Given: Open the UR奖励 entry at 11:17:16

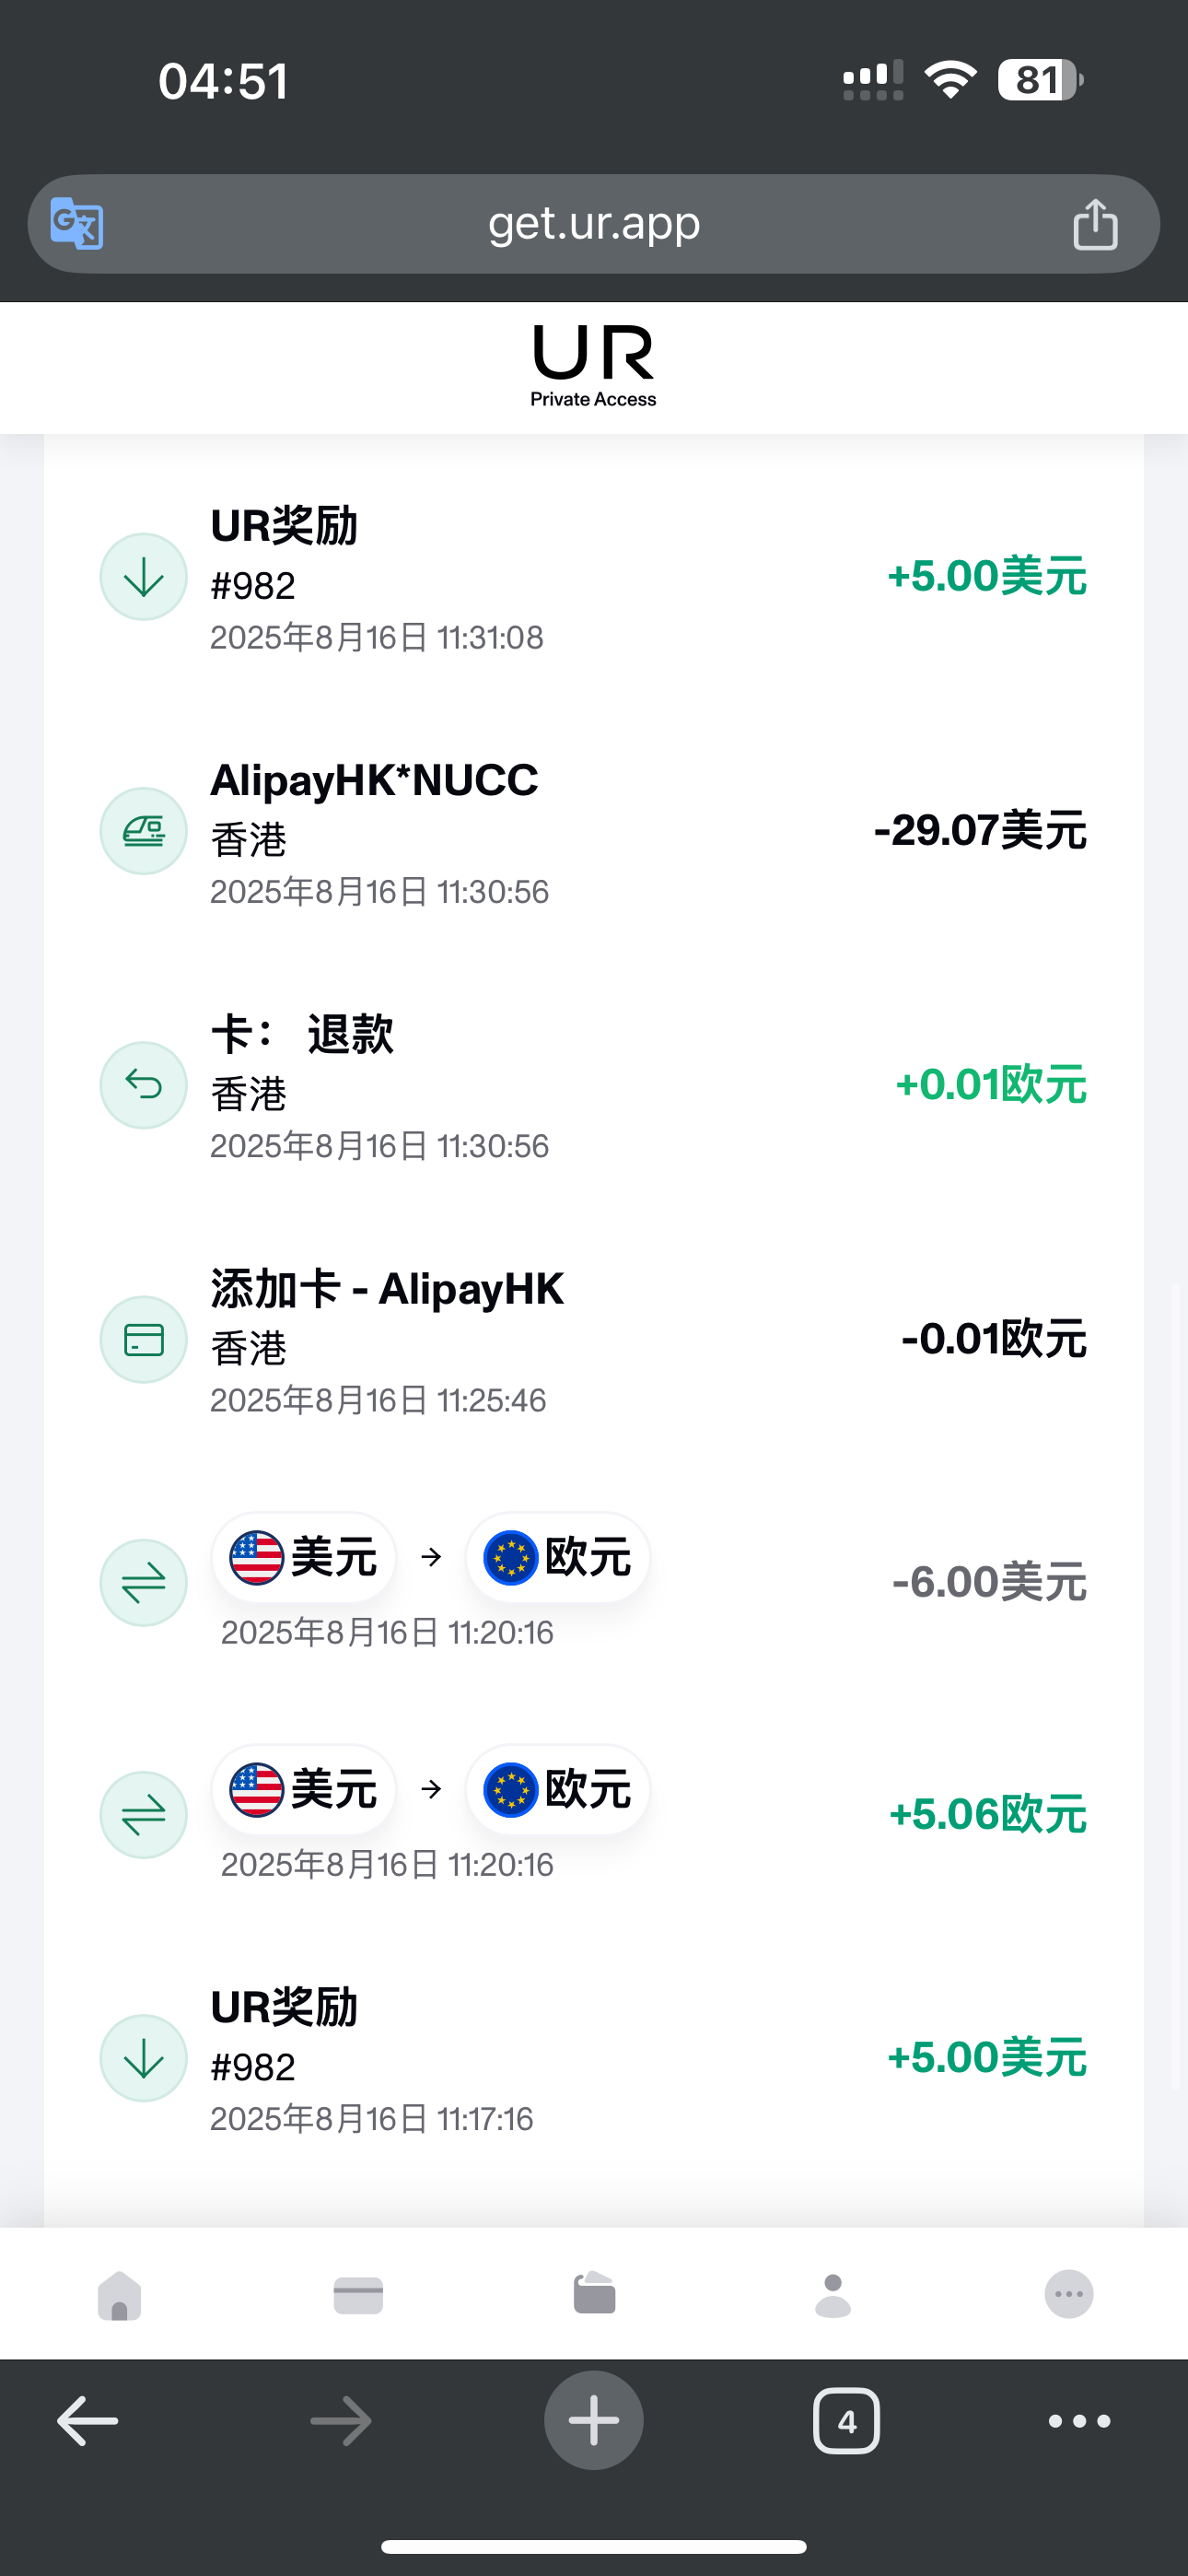Looking at the screenshot, I should pos(594,2058).
